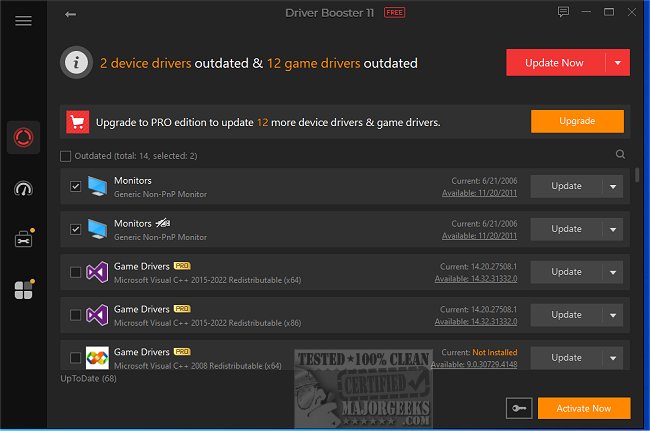This screenshot has width=650, height=431.
Task: Open Update dropdown for Visual C++ (x64) 2015-2022
Action: pos(613,272)
